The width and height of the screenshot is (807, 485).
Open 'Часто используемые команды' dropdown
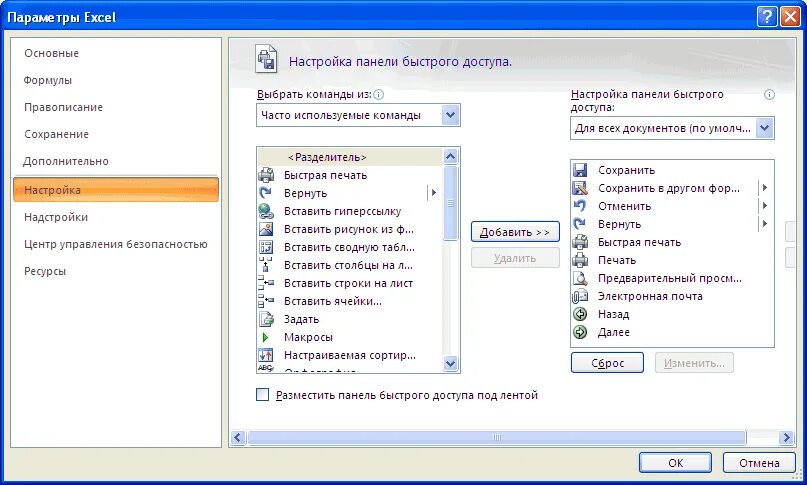tap(450, 115)
